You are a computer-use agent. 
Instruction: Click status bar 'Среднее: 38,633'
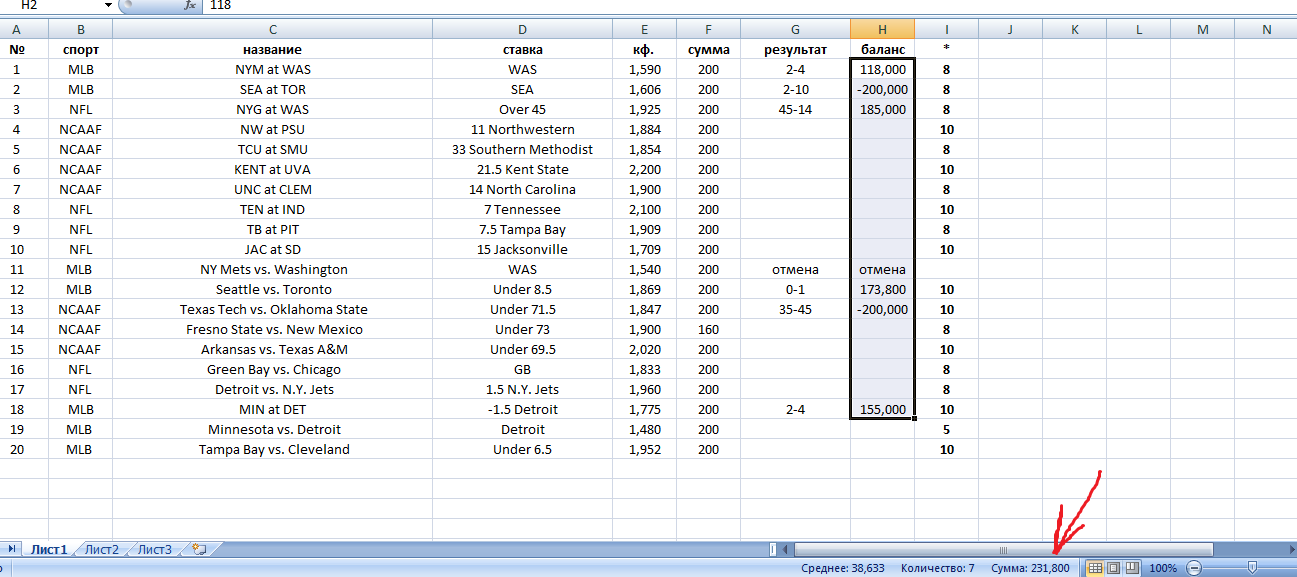843,568
